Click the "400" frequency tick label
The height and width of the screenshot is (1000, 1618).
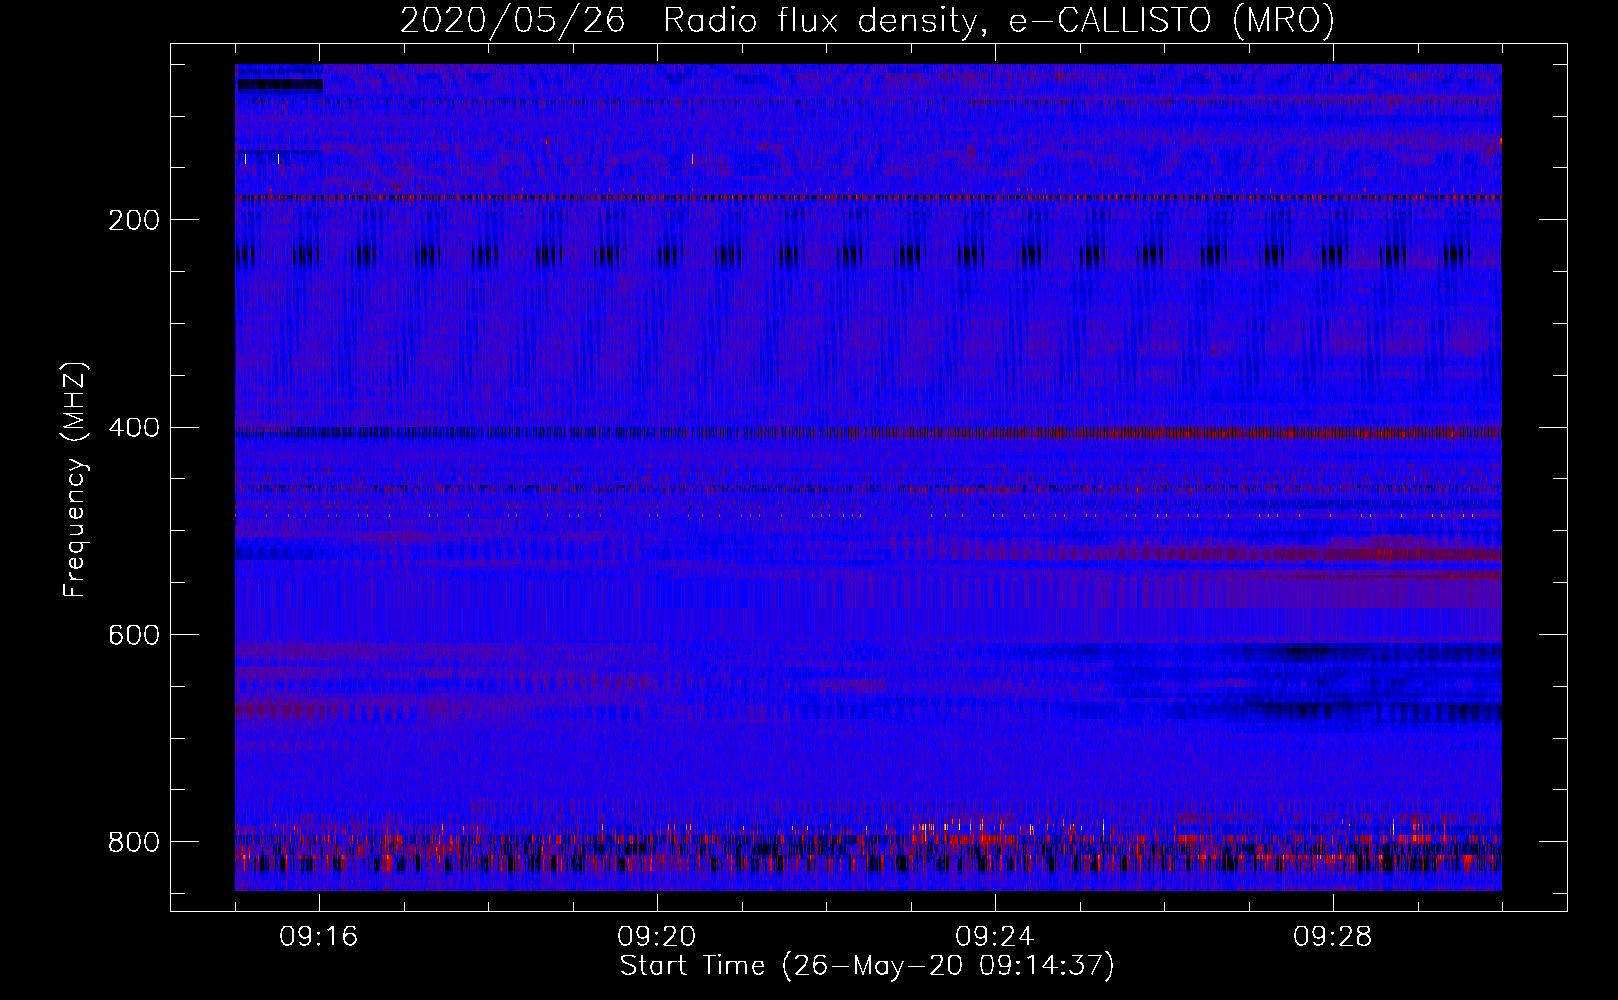click(133, 429)
